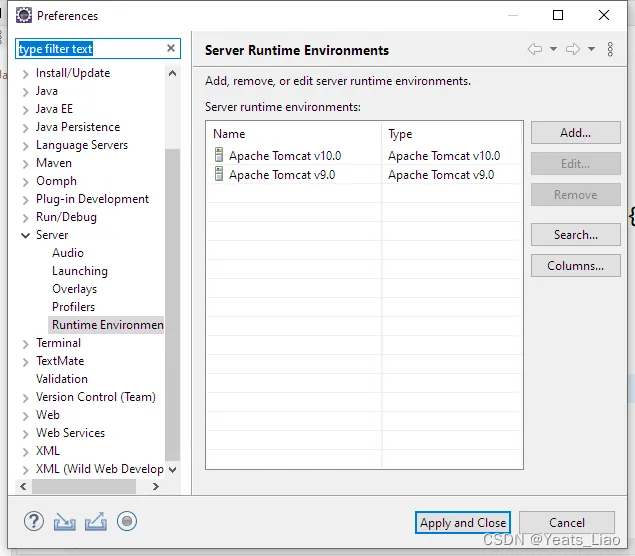Screen dimensions: 635x556
Task: Select the Audio preference page
Action: [x=68, y=253]
